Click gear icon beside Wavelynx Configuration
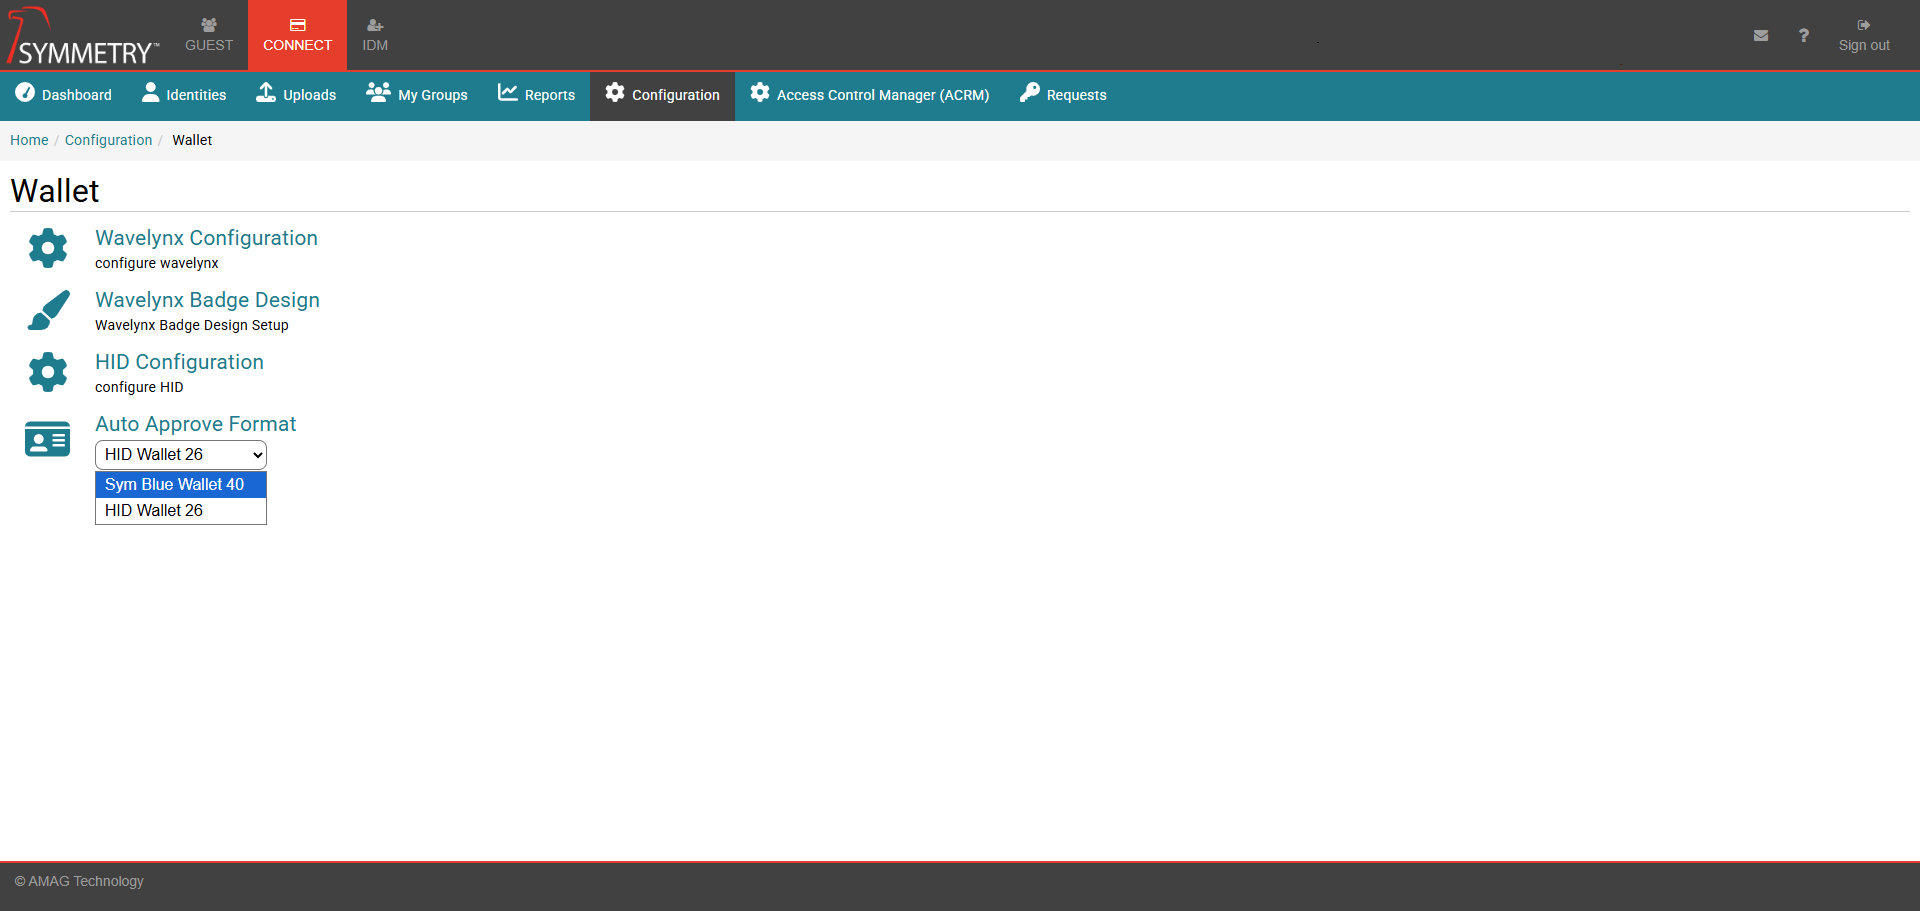 [48, 248]
